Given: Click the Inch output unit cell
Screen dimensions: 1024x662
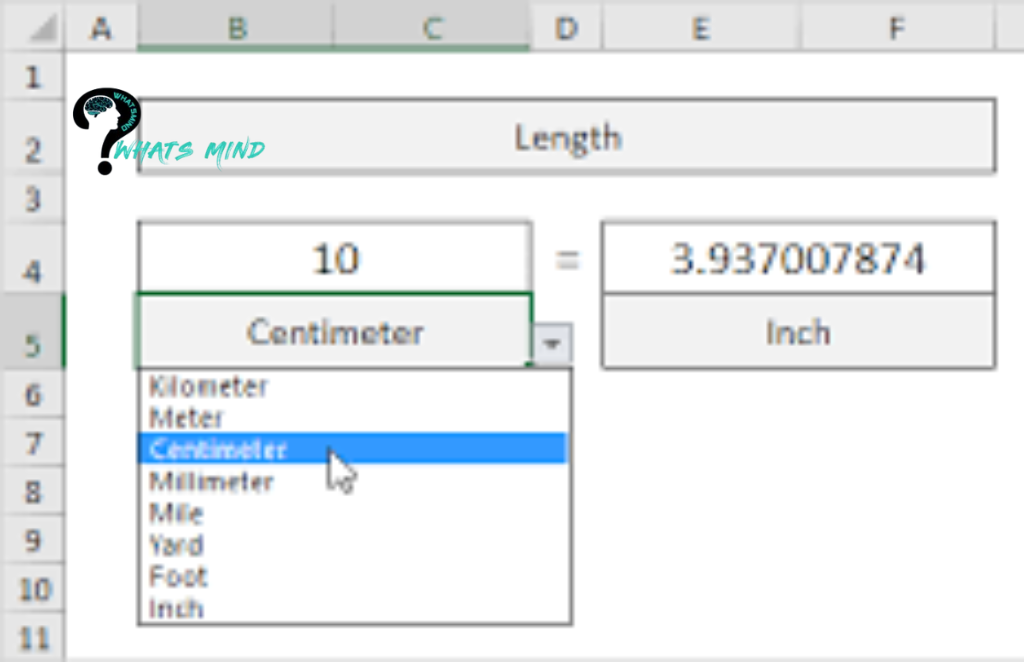Looking at the screenshot, I should pyautogui.click(x=798, y=332).
